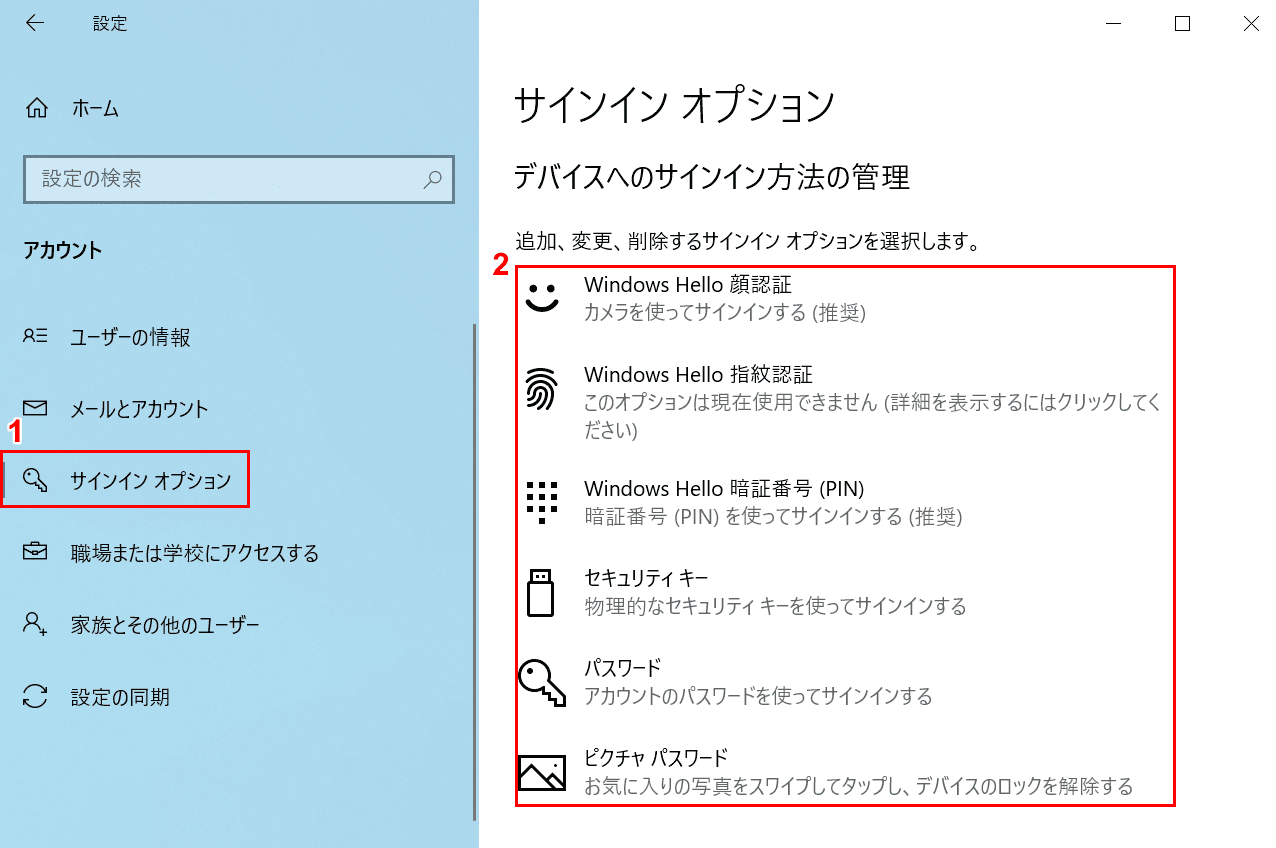The height and width of the screenshot is (848, 1276).
Task: Click アカウントのパスワードを使ってサインインする text
Action: click(758, 695)
